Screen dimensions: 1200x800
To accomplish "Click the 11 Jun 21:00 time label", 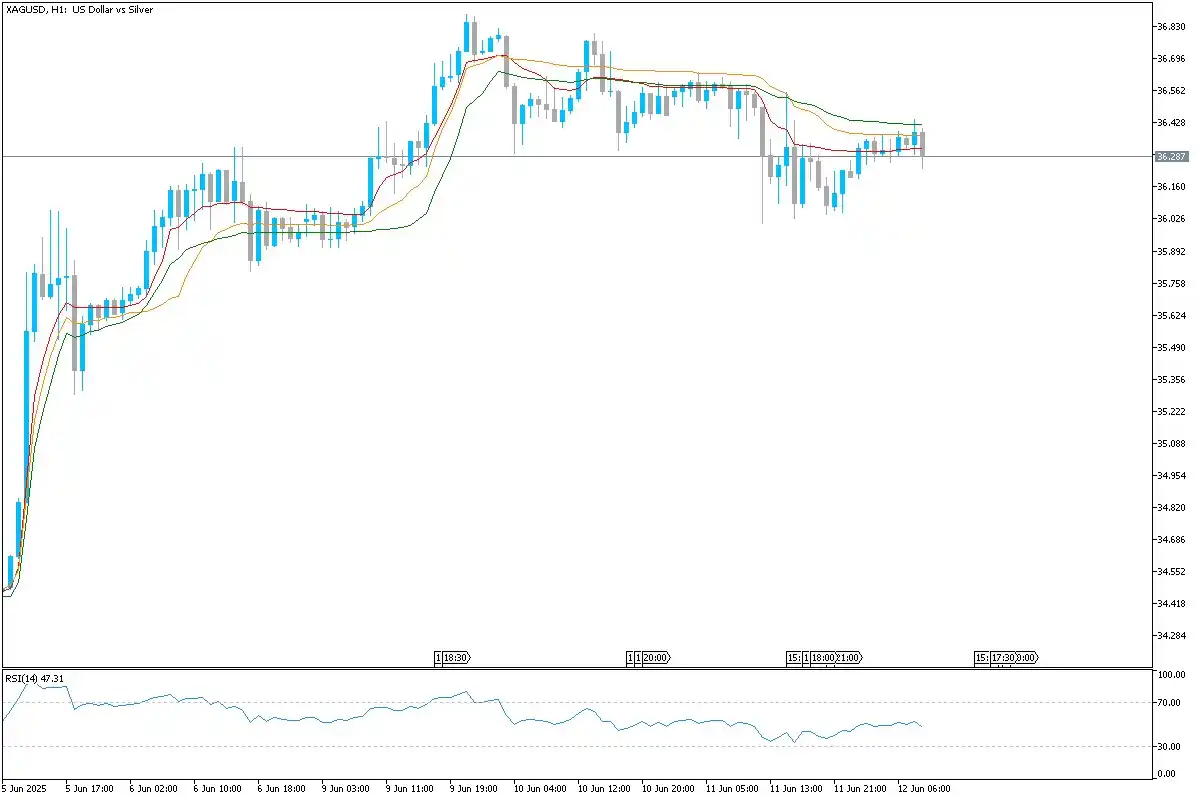I will pos(859,788).
